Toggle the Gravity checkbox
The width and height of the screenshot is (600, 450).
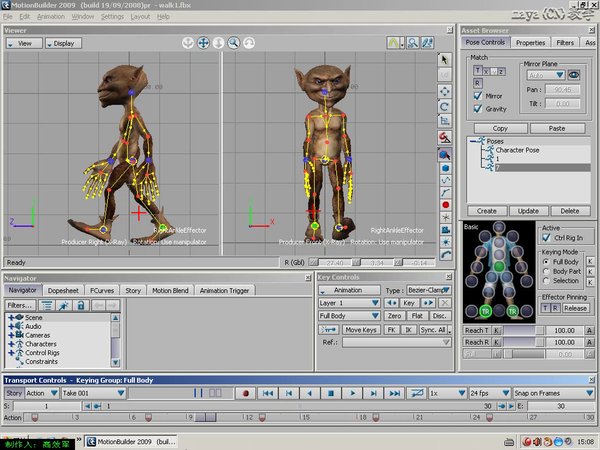coord(478,109)
